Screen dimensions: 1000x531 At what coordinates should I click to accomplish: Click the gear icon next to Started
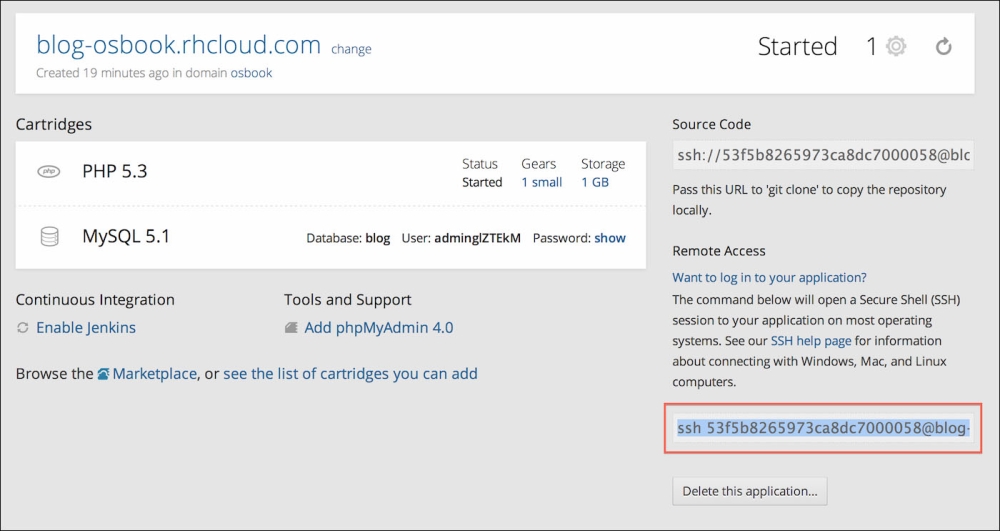(x=896, y=46)
